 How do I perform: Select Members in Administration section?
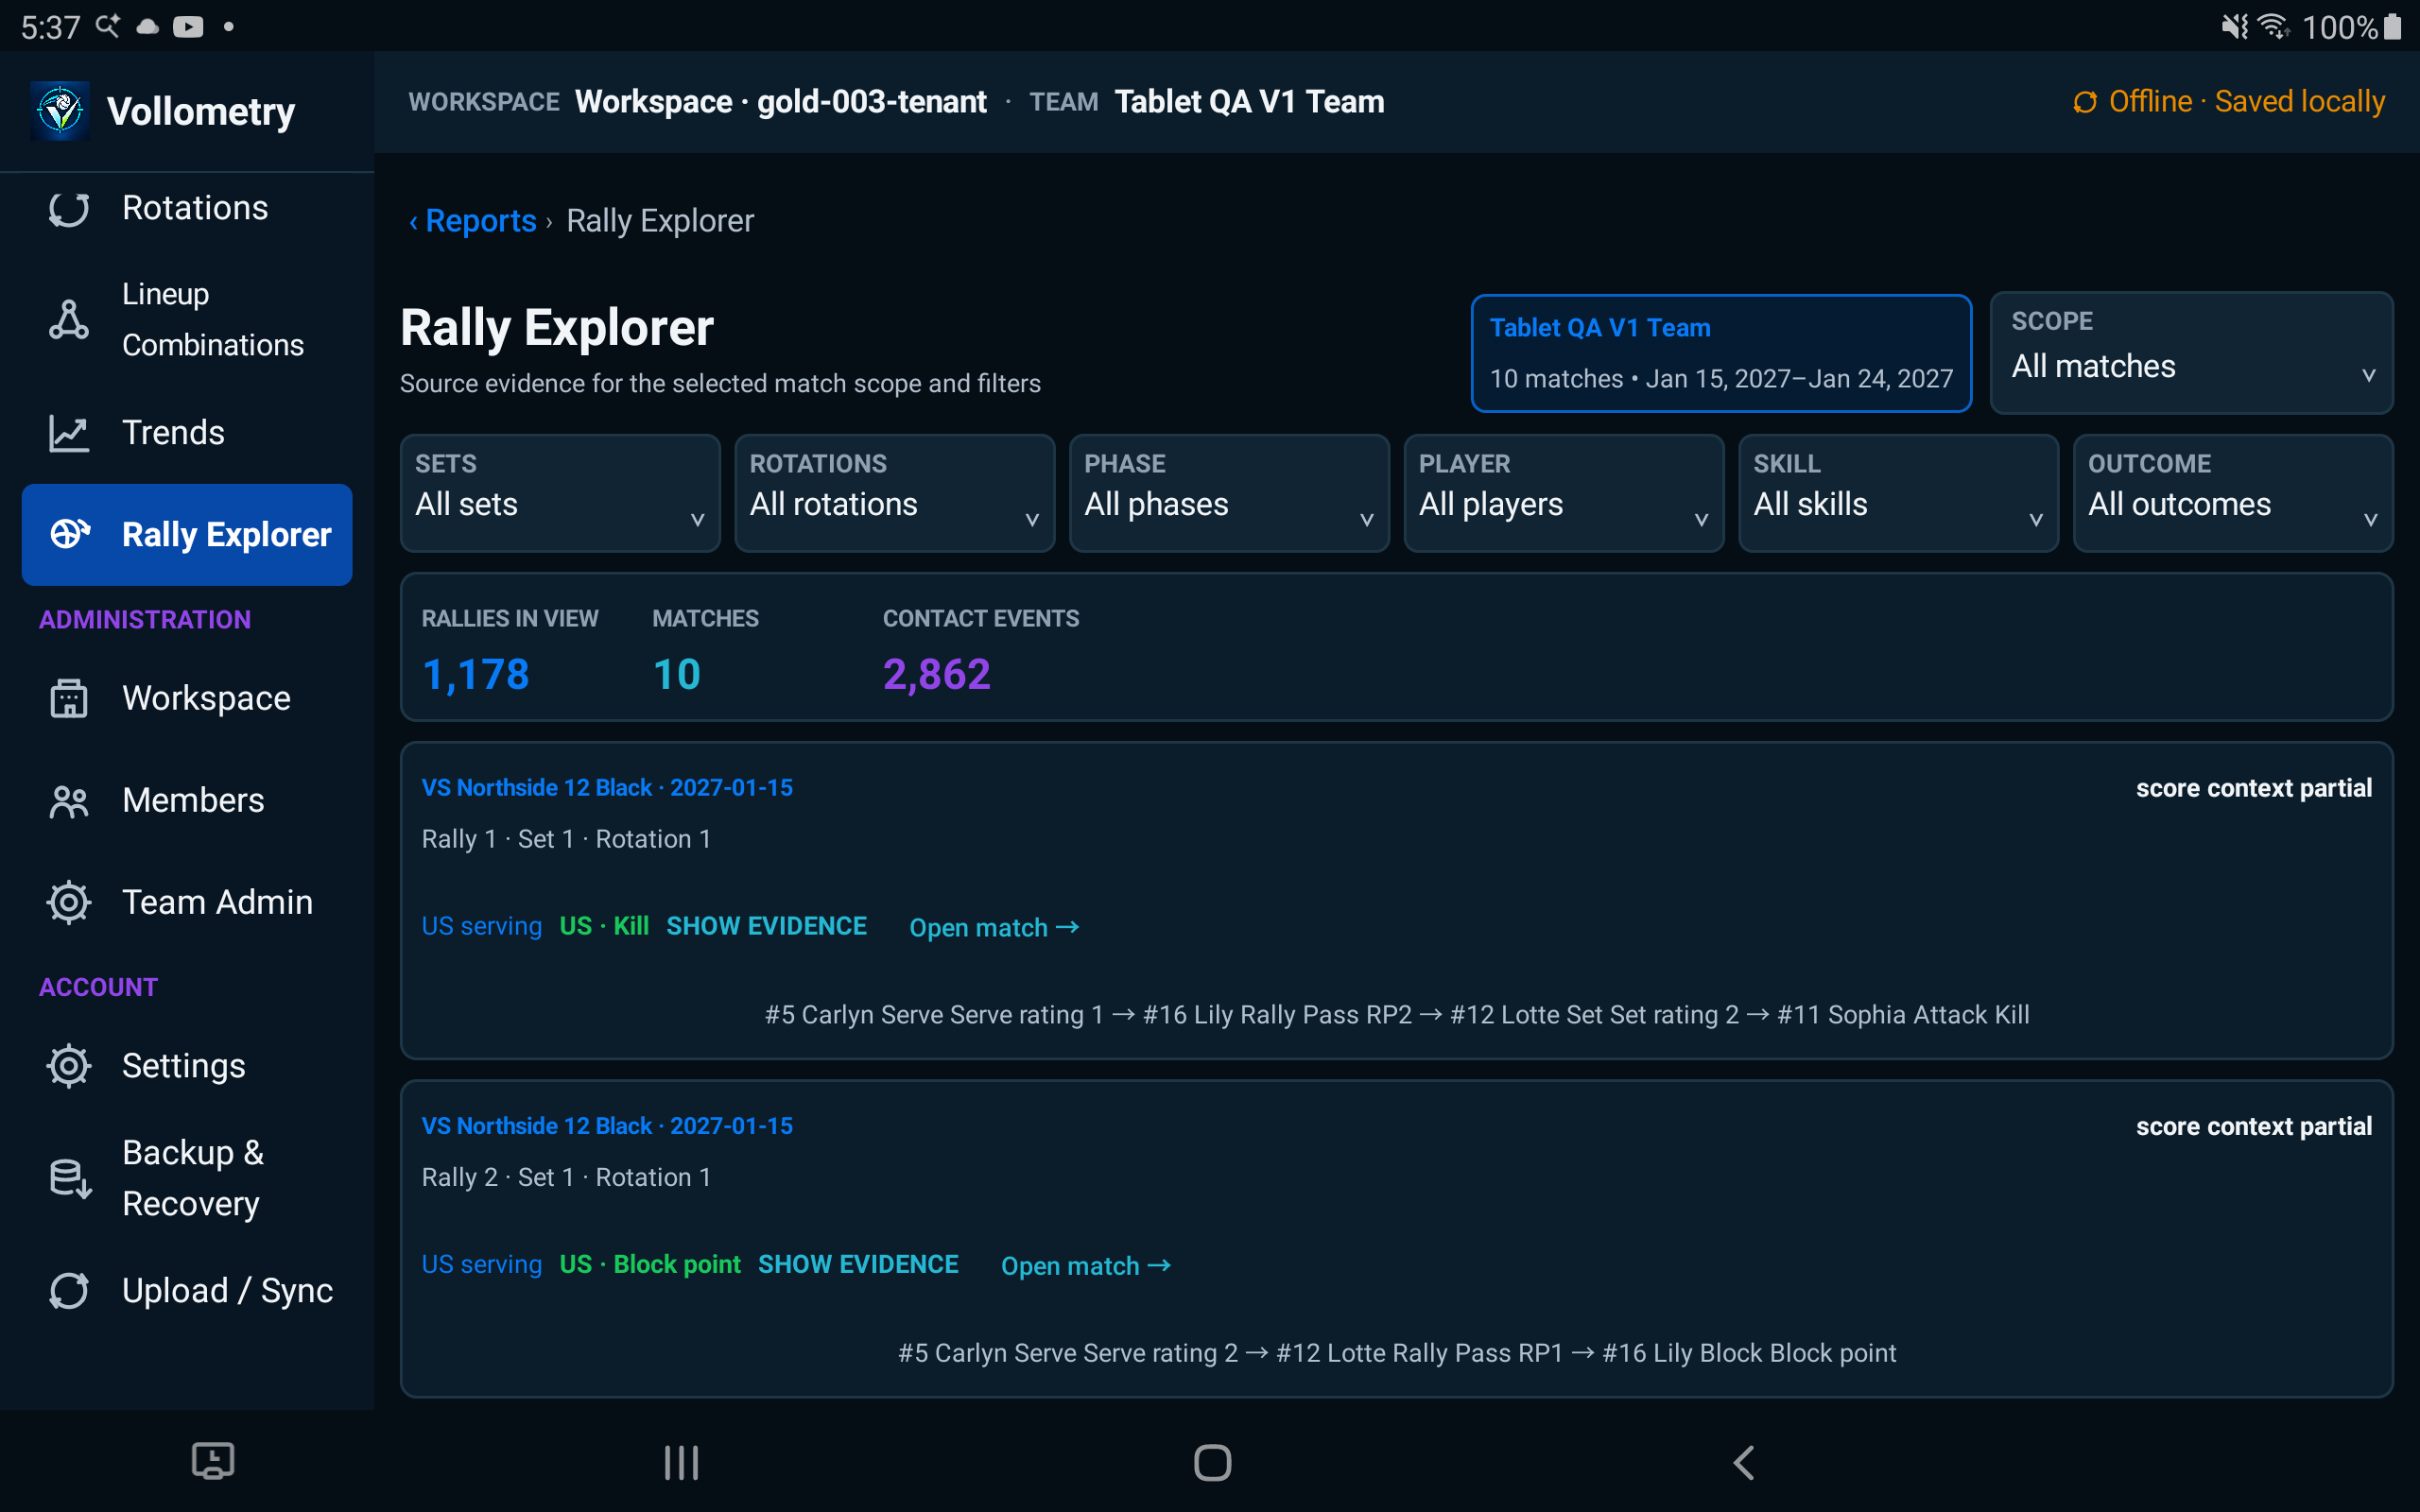point(187,801)
